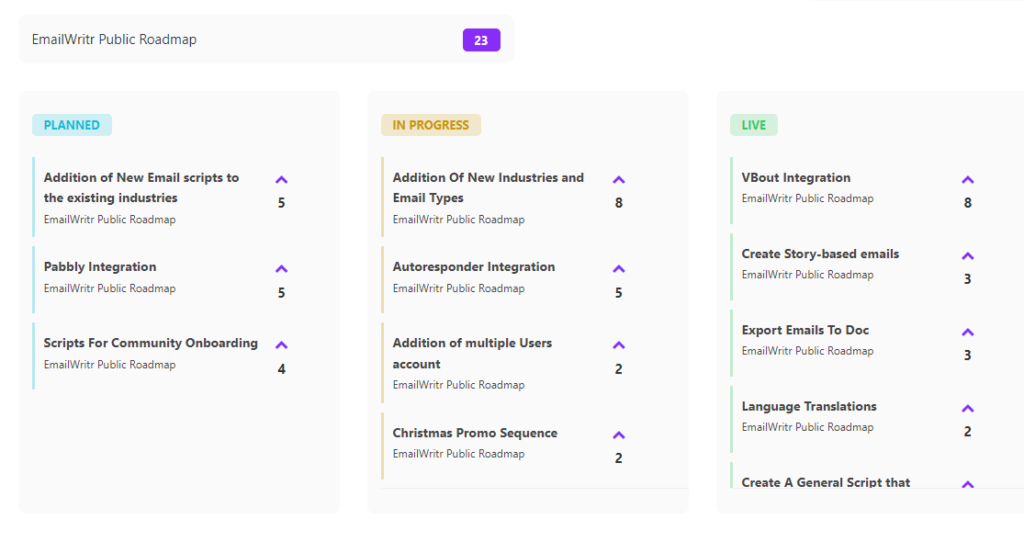Click vote count 8 on Addition Of New Industries

(x=618, y=203)
